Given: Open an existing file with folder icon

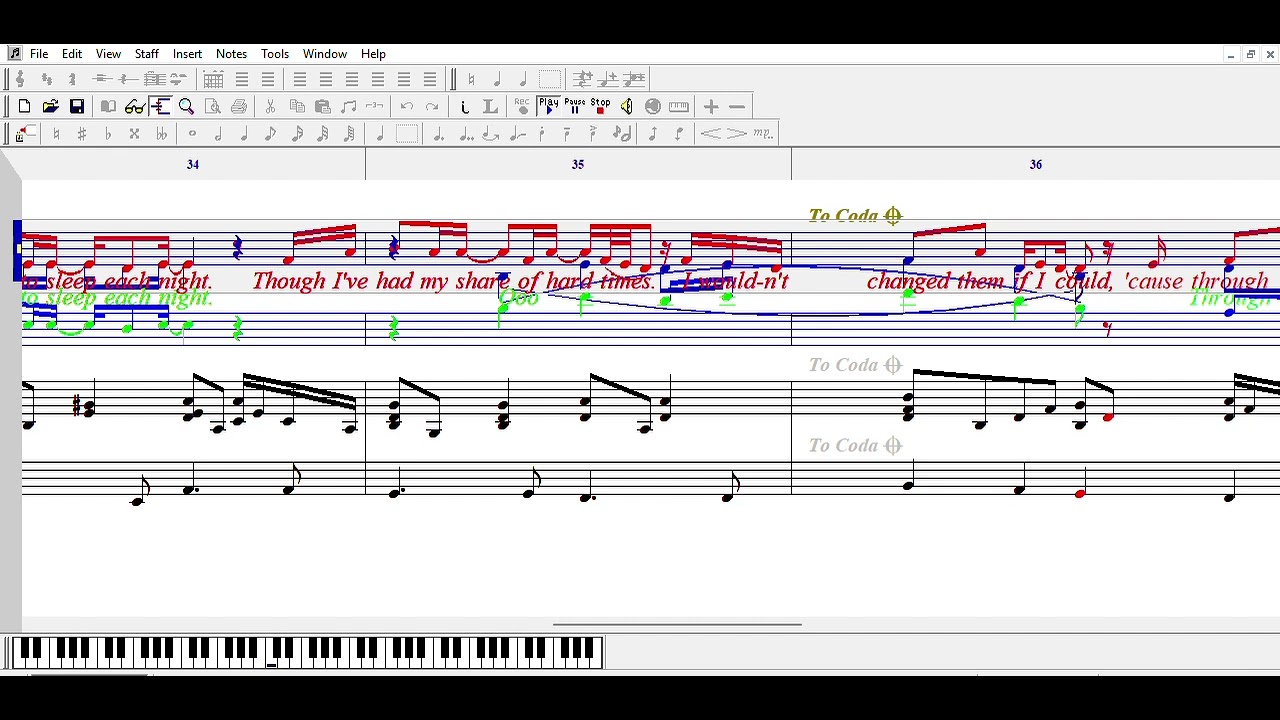Looking at the screenshot, I should [50, 106].
